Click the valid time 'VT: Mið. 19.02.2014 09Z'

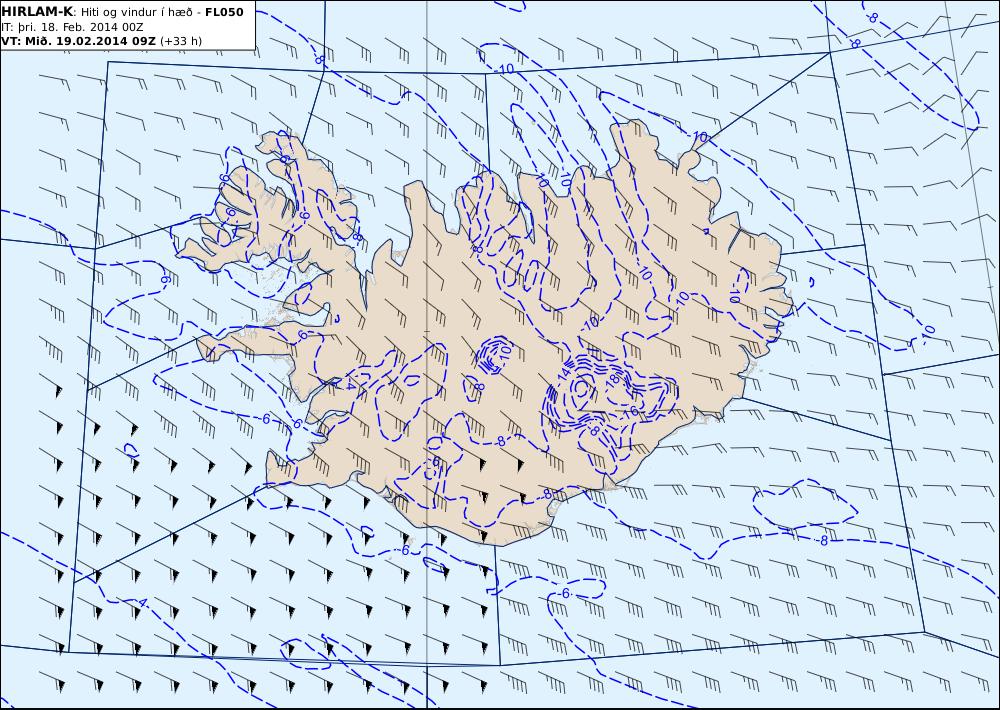pyautogui.click(x=78, y=41)
